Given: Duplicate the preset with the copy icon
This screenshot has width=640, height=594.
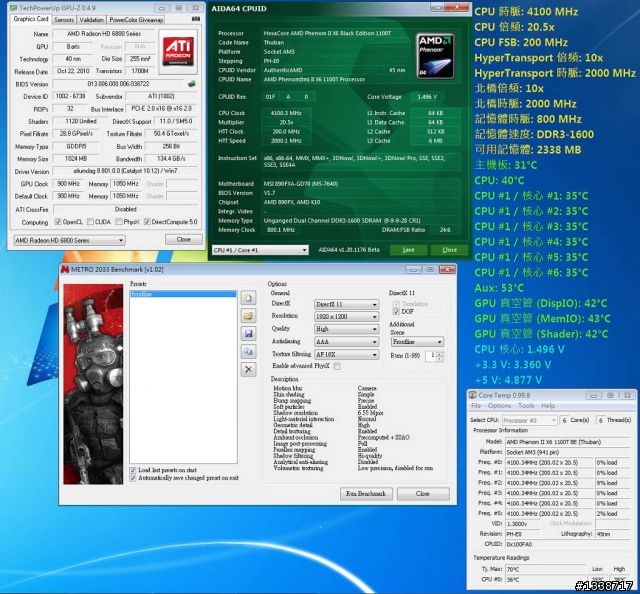Looking at the screenshot, I should [x=248, y=352].
